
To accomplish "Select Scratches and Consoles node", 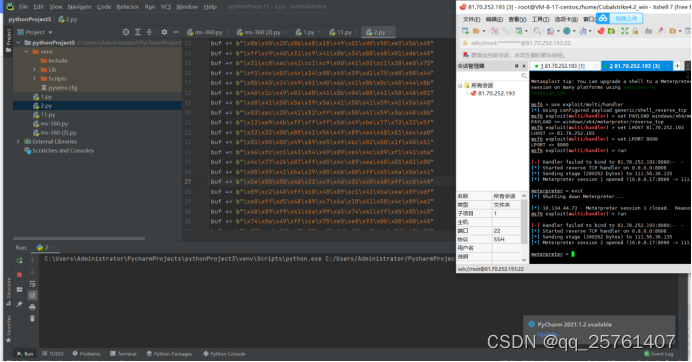I will 59,151.
